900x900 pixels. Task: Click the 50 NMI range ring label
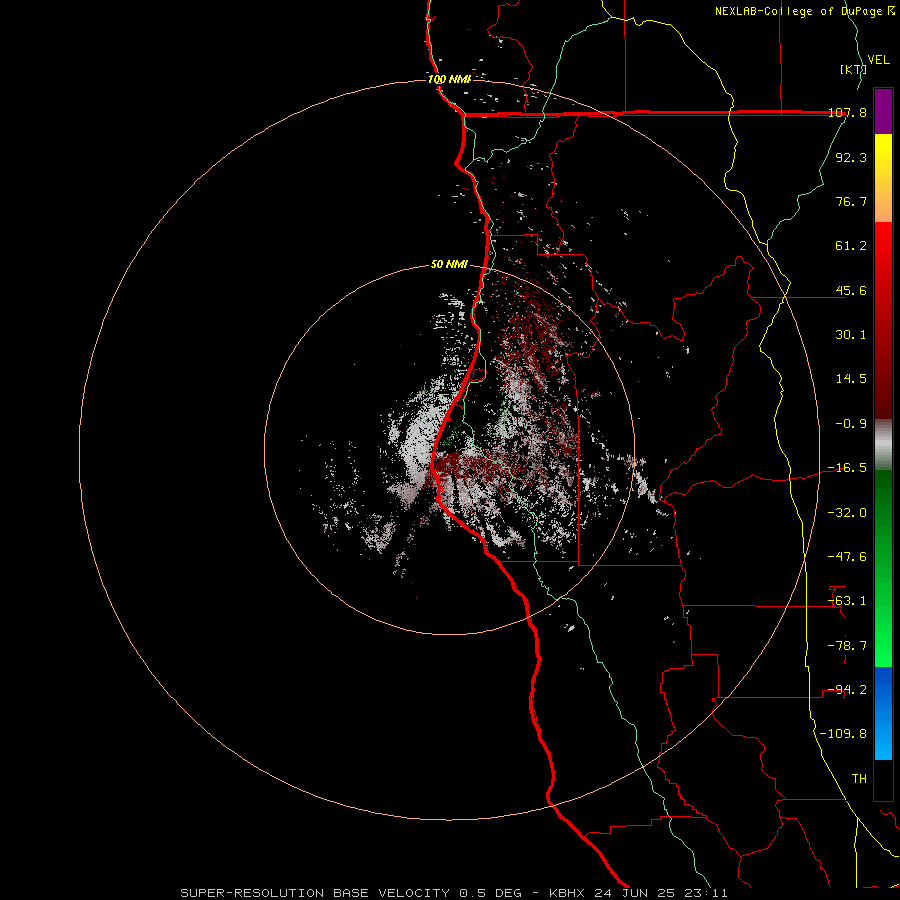tap(449, 265)
